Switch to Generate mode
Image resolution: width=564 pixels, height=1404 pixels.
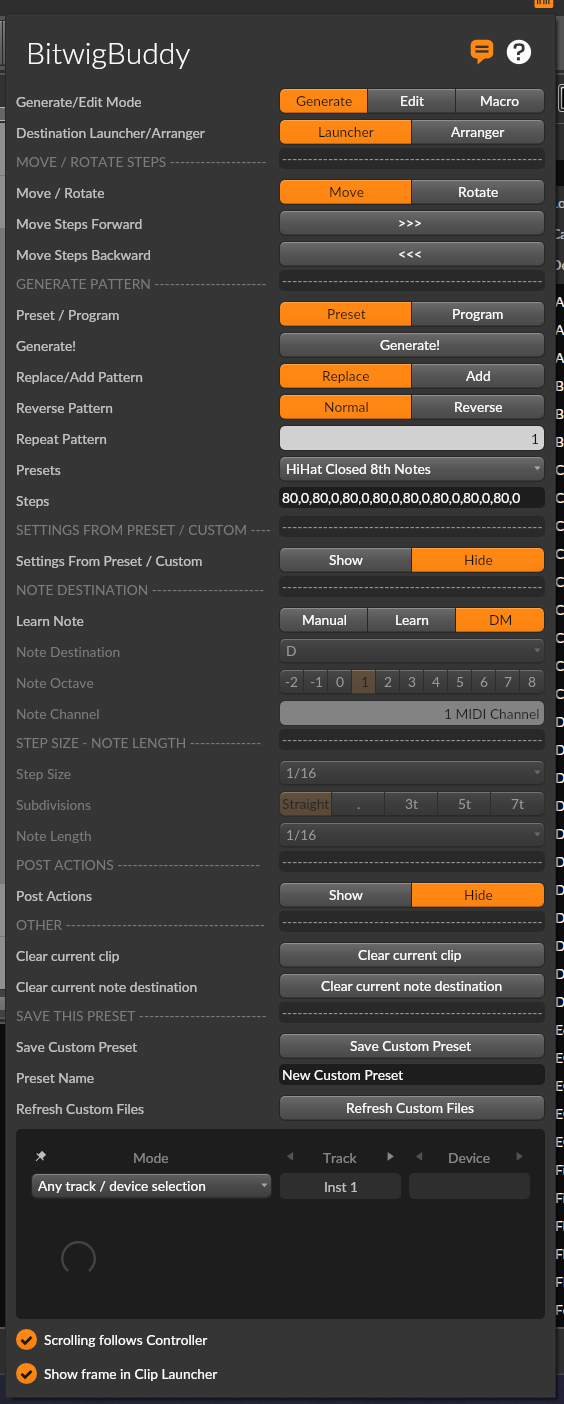point(324,101)
